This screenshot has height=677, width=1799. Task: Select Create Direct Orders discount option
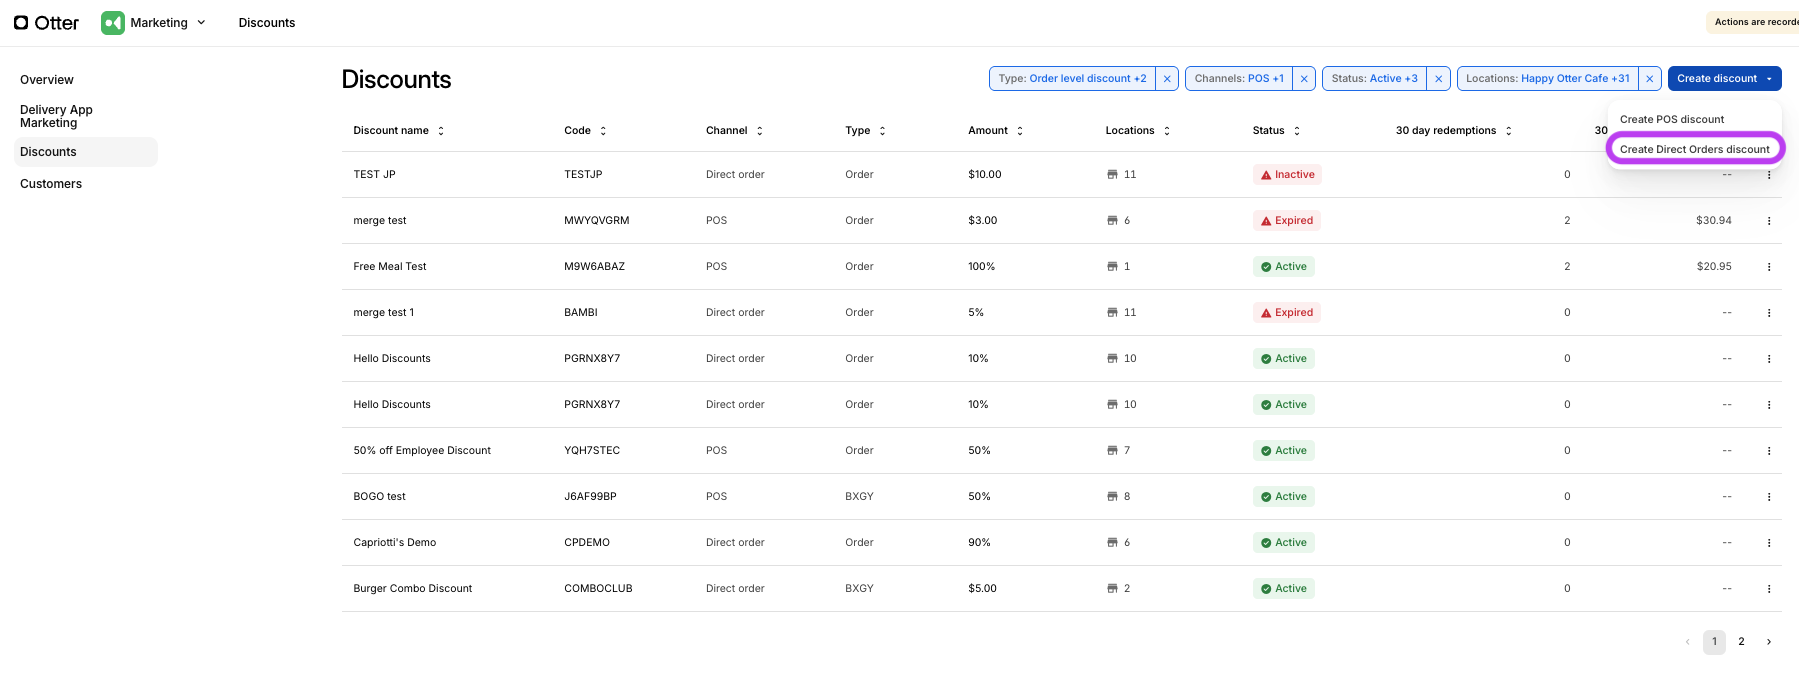(1694, 150)
